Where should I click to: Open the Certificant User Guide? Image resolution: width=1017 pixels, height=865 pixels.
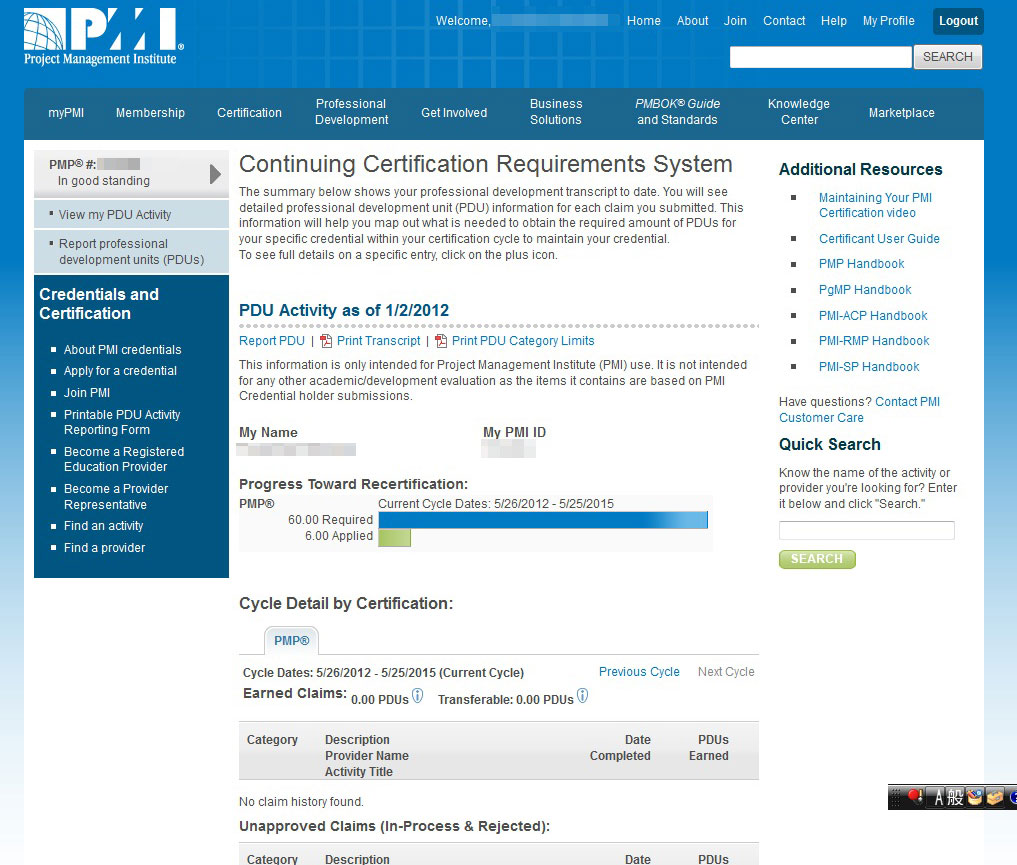point(879,239)
